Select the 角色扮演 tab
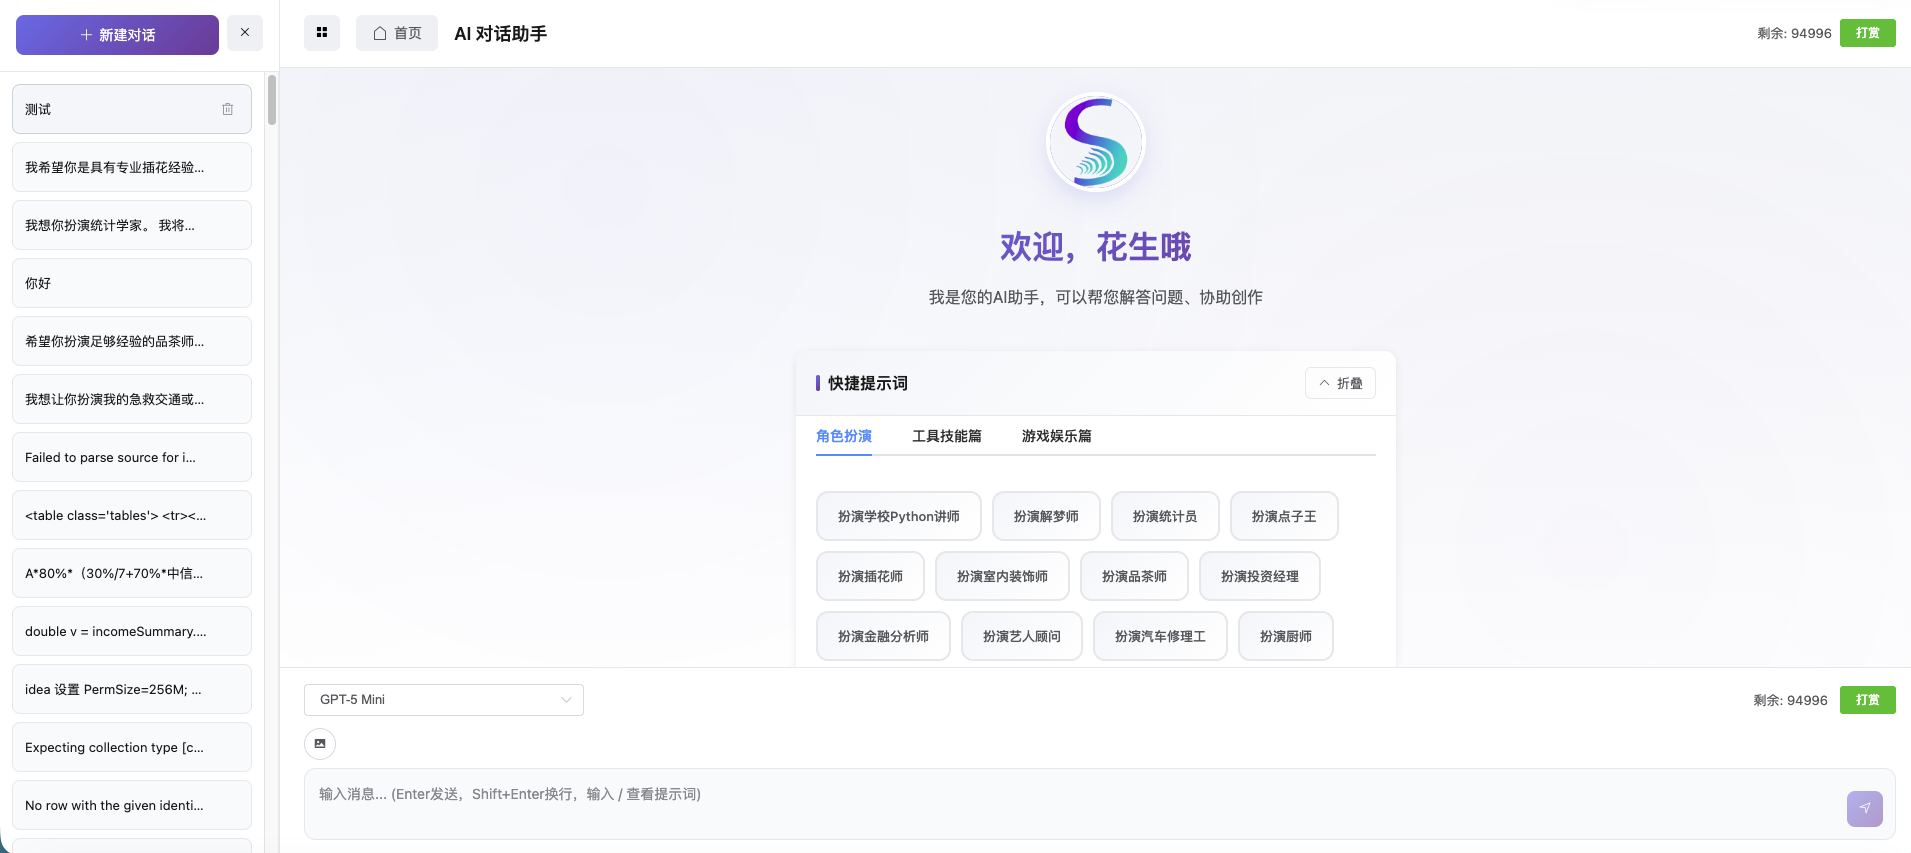This screenshot has width=1911, height=853. point(843,436)
